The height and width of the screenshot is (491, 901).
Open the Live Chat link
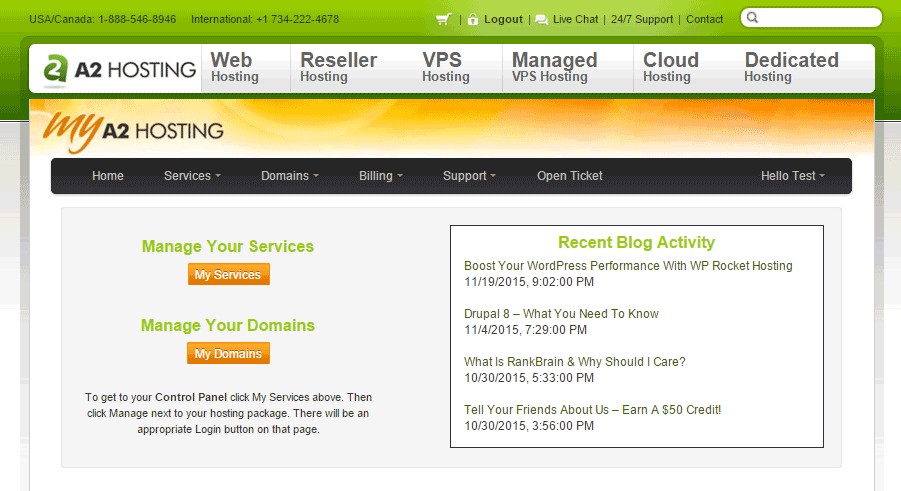pos(575,20)
